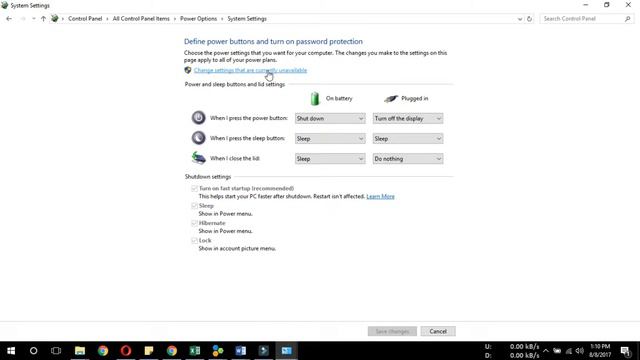
Task: Click the shield icon beside change settings
Action: pos(188,70)
